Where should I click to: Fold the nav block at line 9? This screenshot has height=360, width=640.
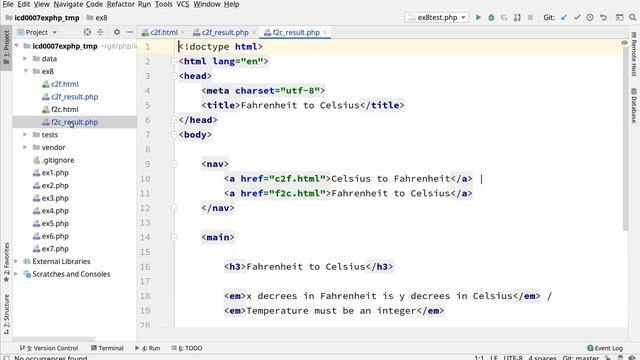pos(174,164)
